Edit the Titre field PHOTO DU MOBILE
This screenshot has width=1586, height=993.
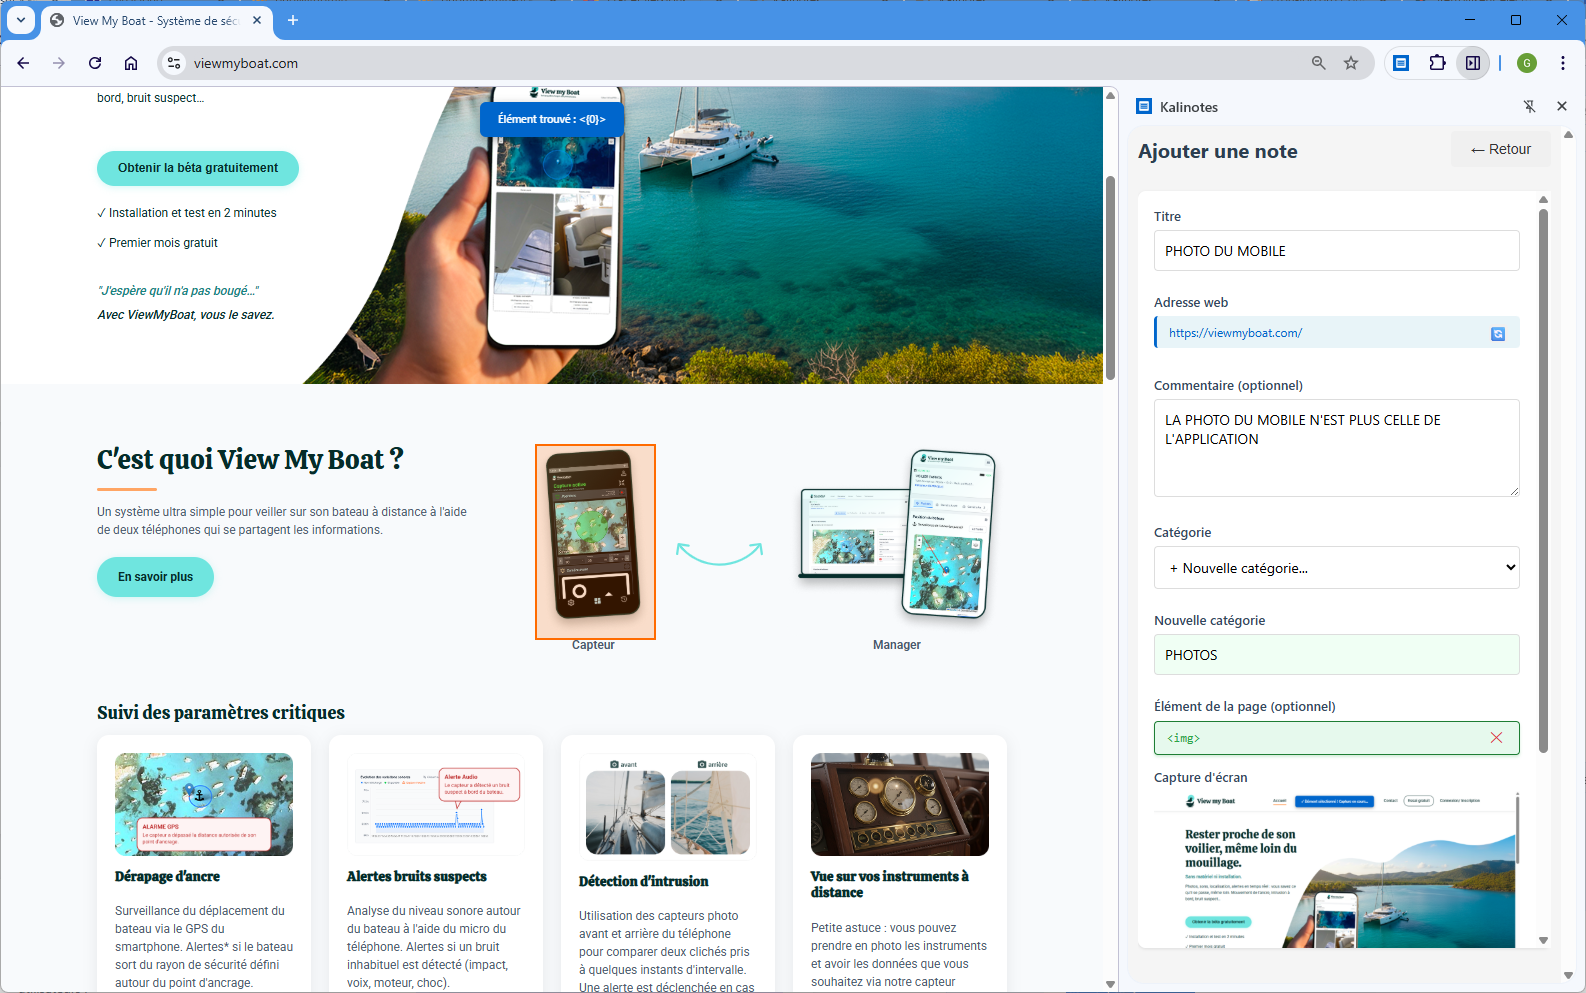click(x=1336, y=251)
